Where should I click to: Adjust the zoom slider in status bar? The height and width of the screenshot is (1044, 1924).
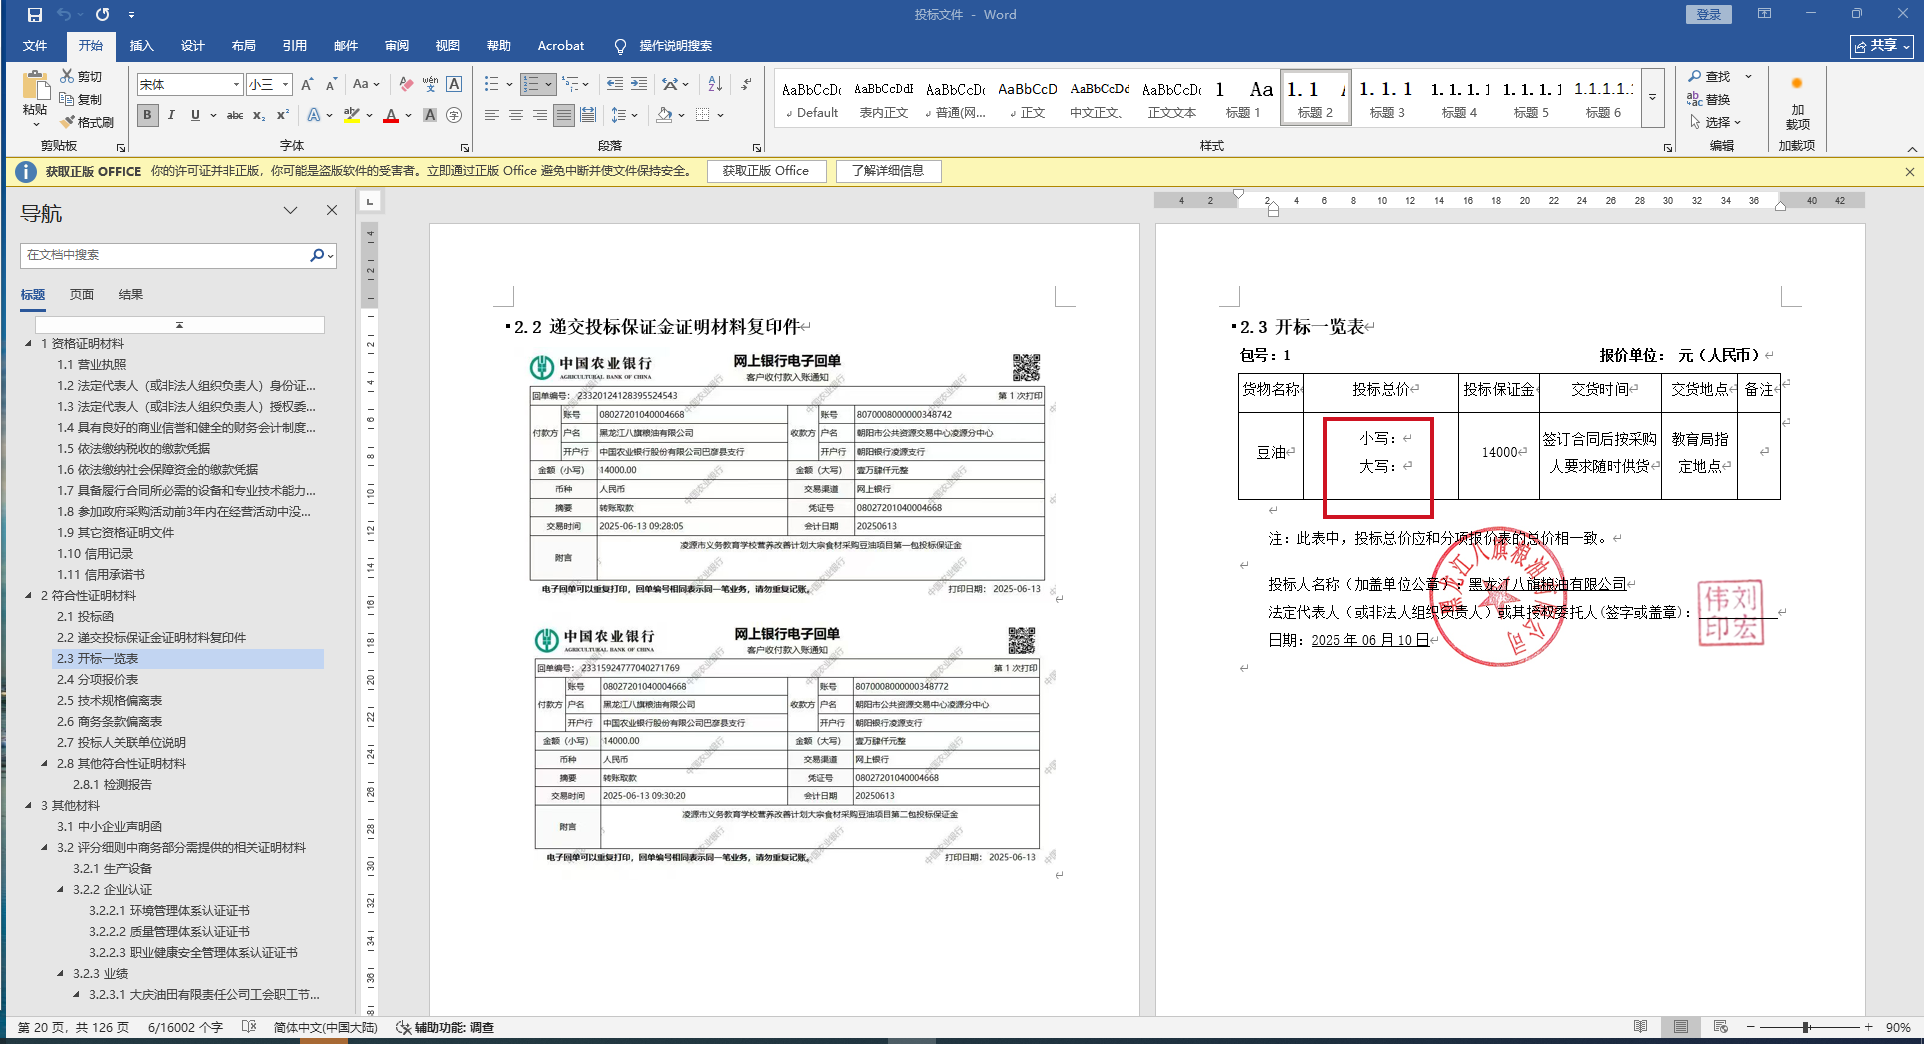point(1806,1027)
